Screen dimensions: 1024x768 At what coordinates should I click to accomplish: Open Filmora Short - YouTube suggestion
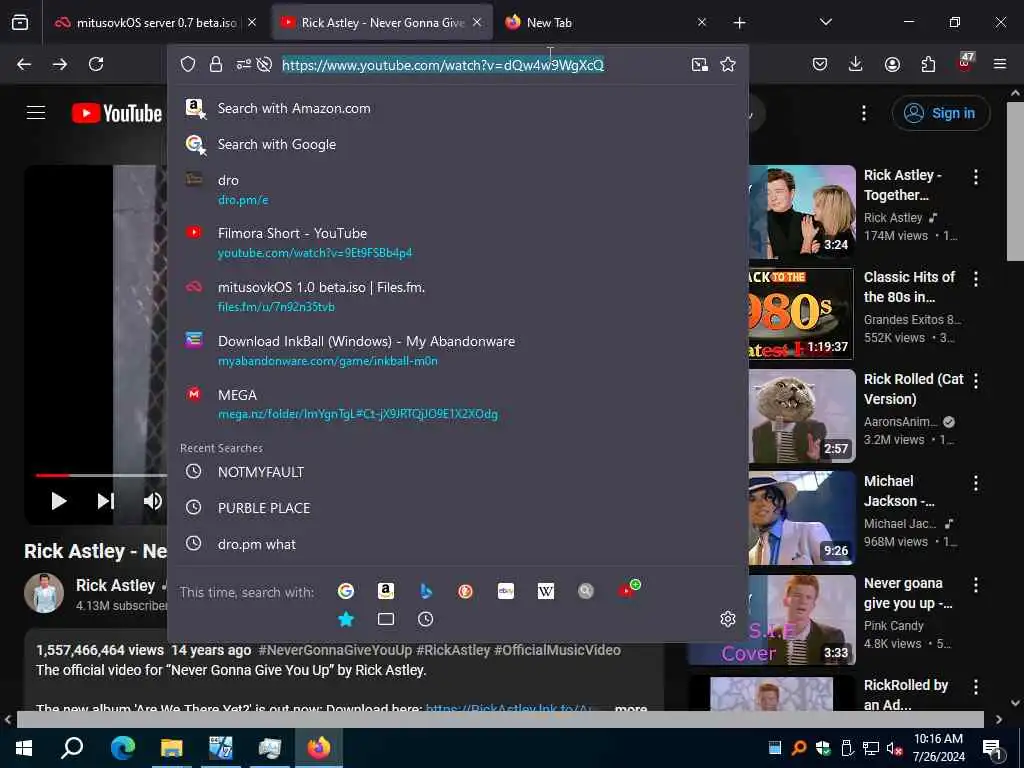(458, 242)
